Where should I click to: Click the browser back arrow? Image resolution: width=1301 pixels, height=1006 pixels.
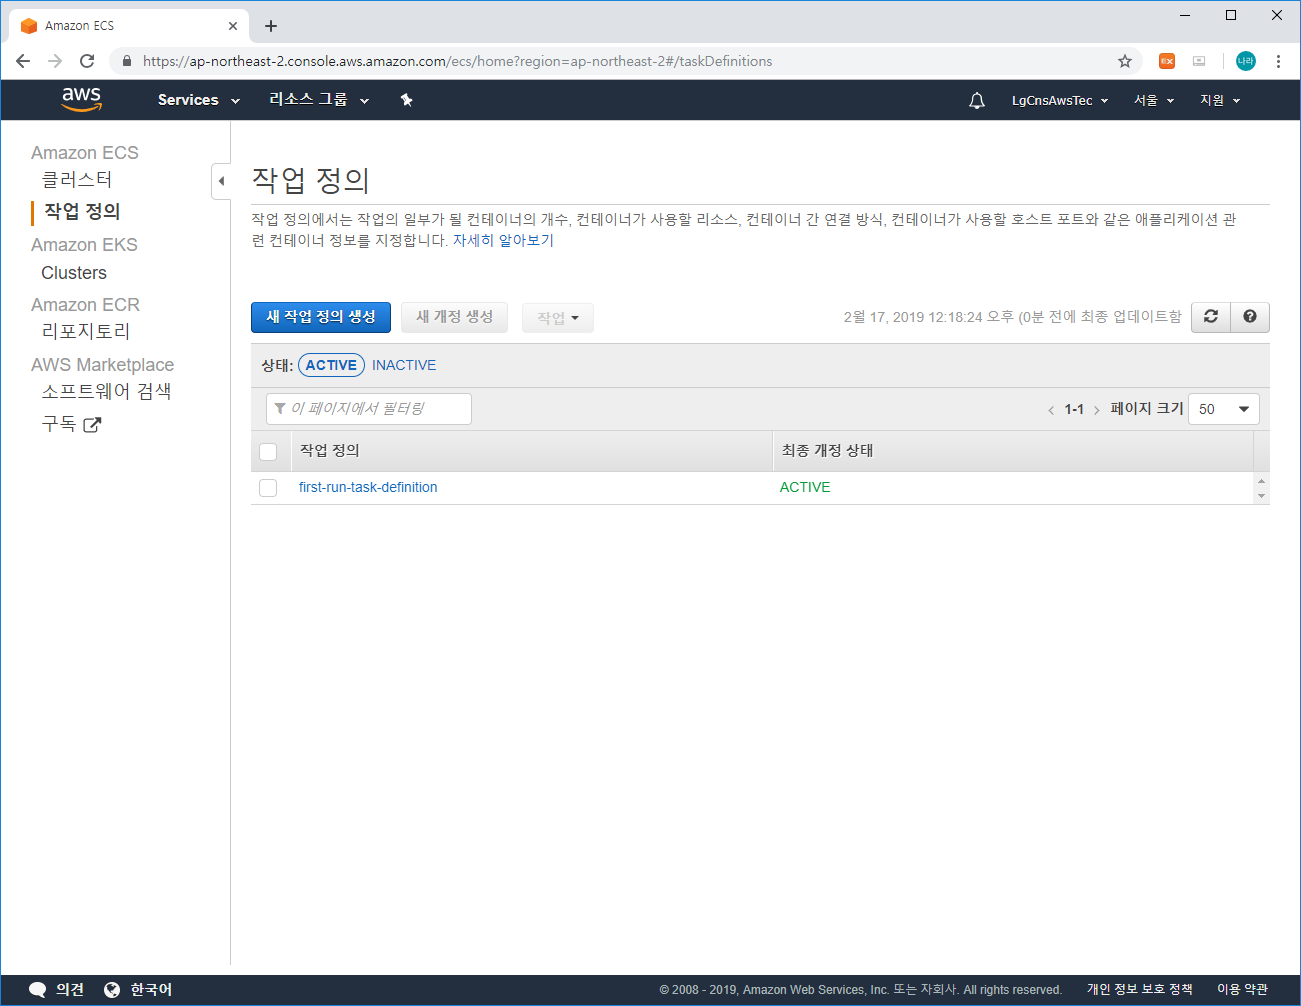[23, 61]
